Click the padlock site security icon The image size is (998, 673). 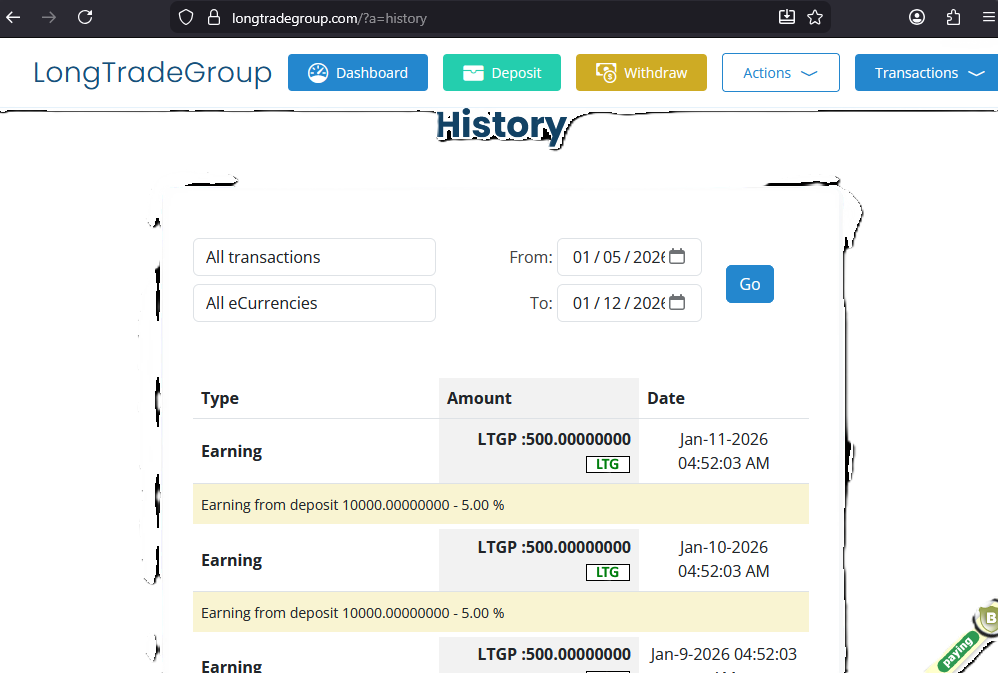click(212, 17)
